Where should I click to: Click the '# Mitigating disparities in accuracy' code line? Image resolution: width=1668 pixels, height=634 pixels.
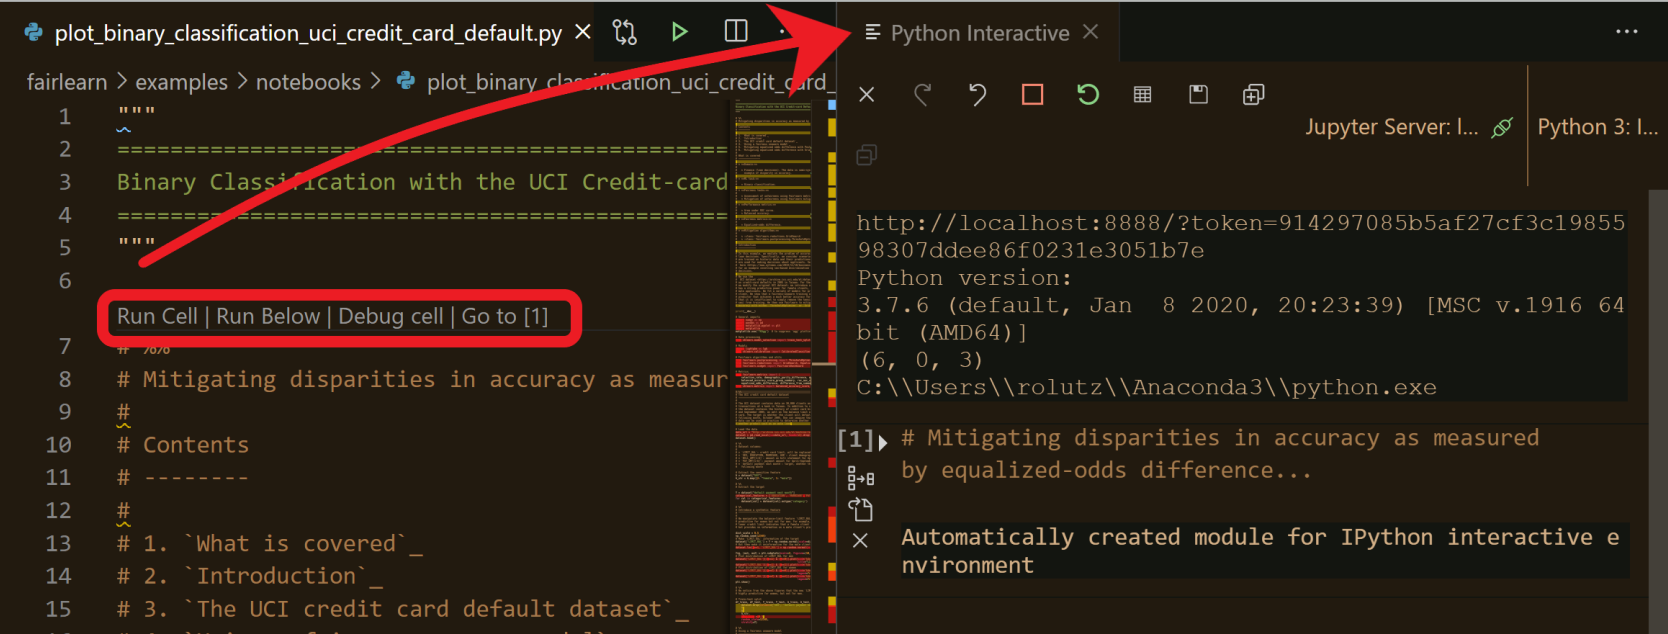pyautogui.click(x=422, y=379)
